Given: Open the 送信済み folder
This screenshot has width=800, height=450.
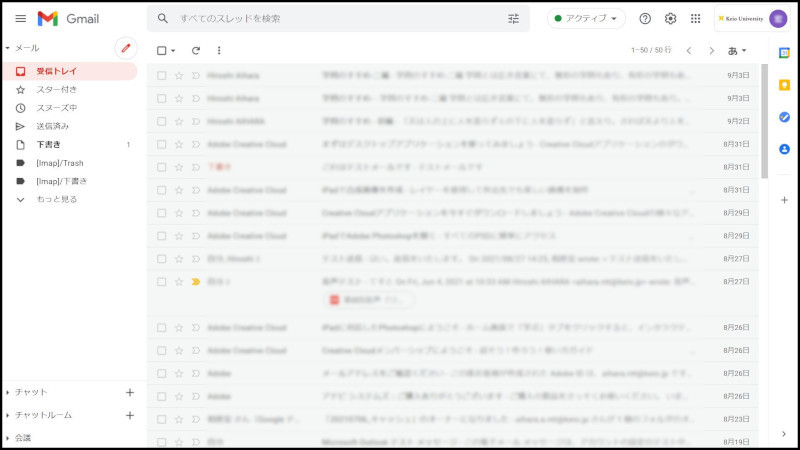Looking at the screenshot, I should click(52, 126).
